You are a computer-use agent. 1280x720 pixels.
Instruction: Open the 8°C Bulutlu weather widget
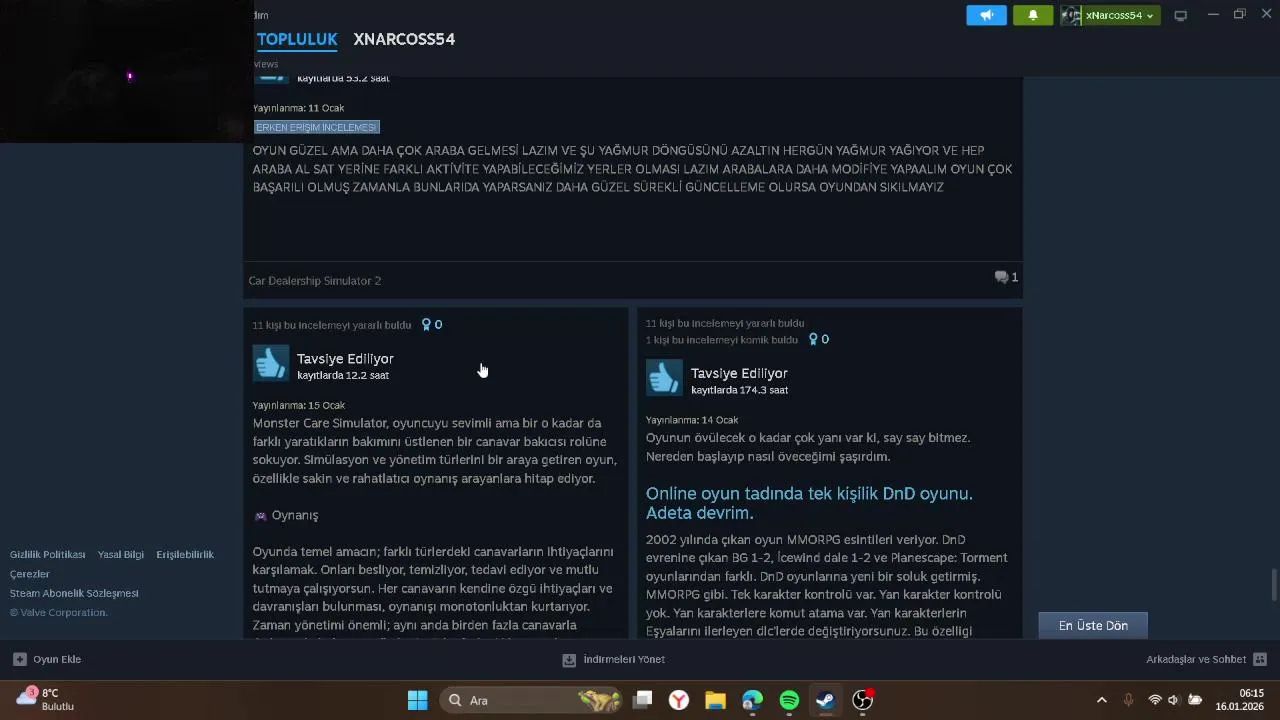point(45,699)
